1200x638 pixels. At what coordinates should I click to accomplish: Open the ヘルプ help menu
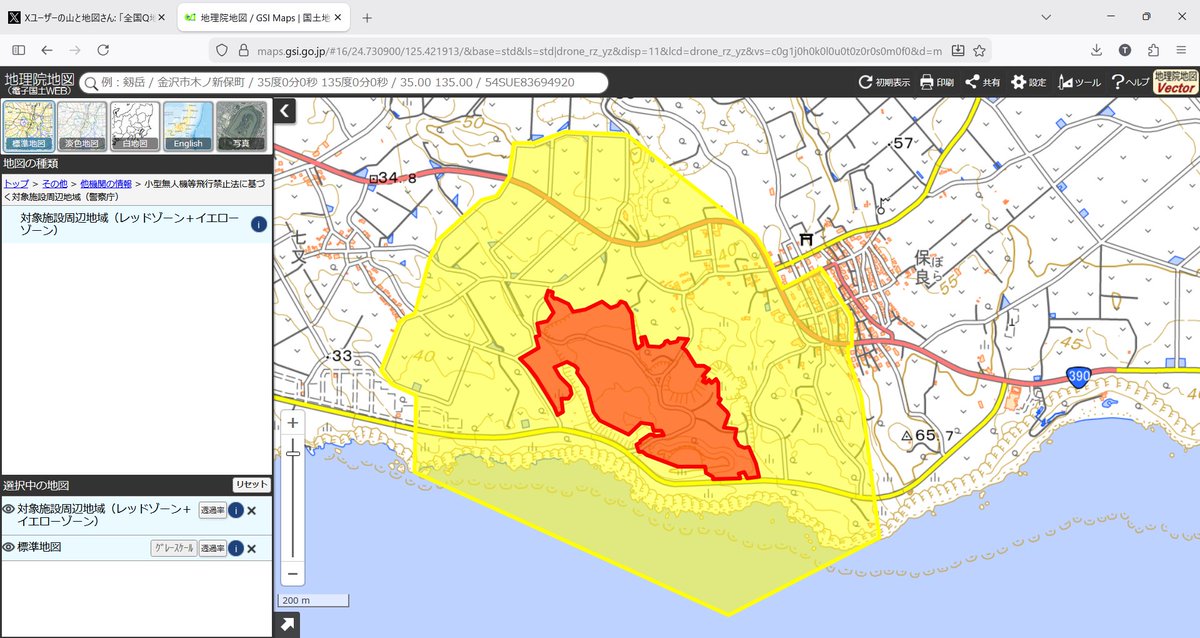click(1130, 82)
